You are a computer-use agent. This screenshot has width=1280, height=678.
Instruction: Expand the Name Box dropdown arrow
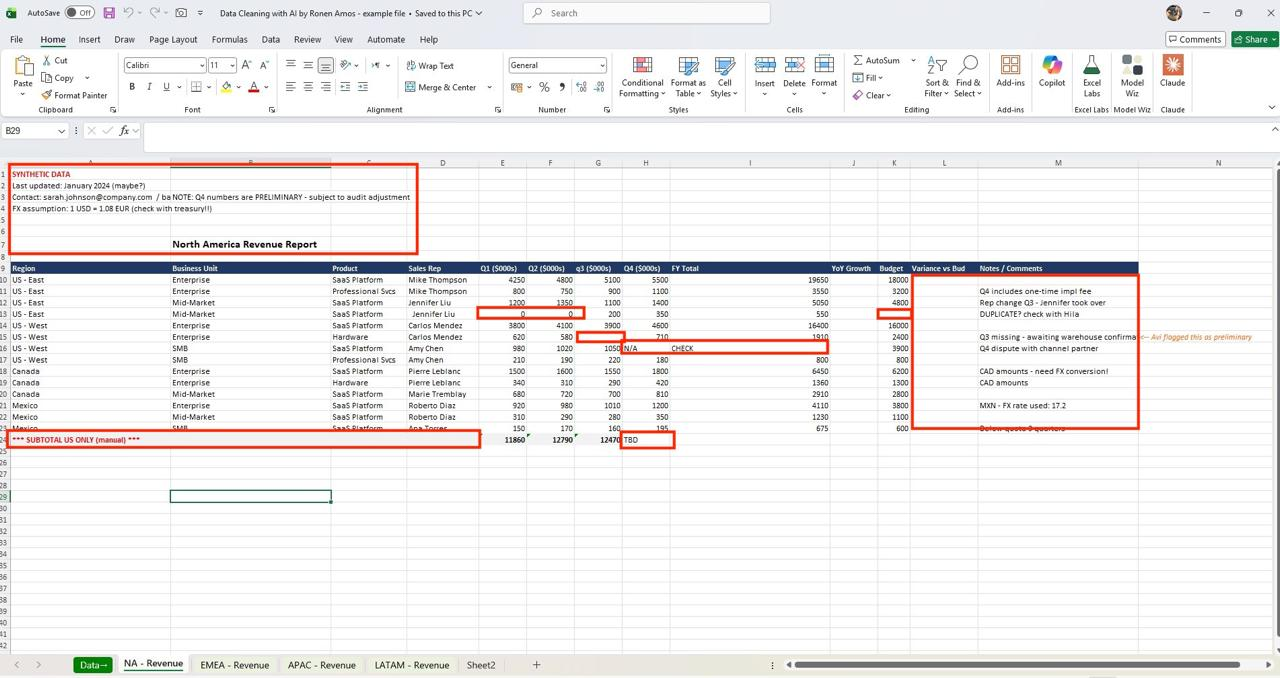[x=61, y=131]
